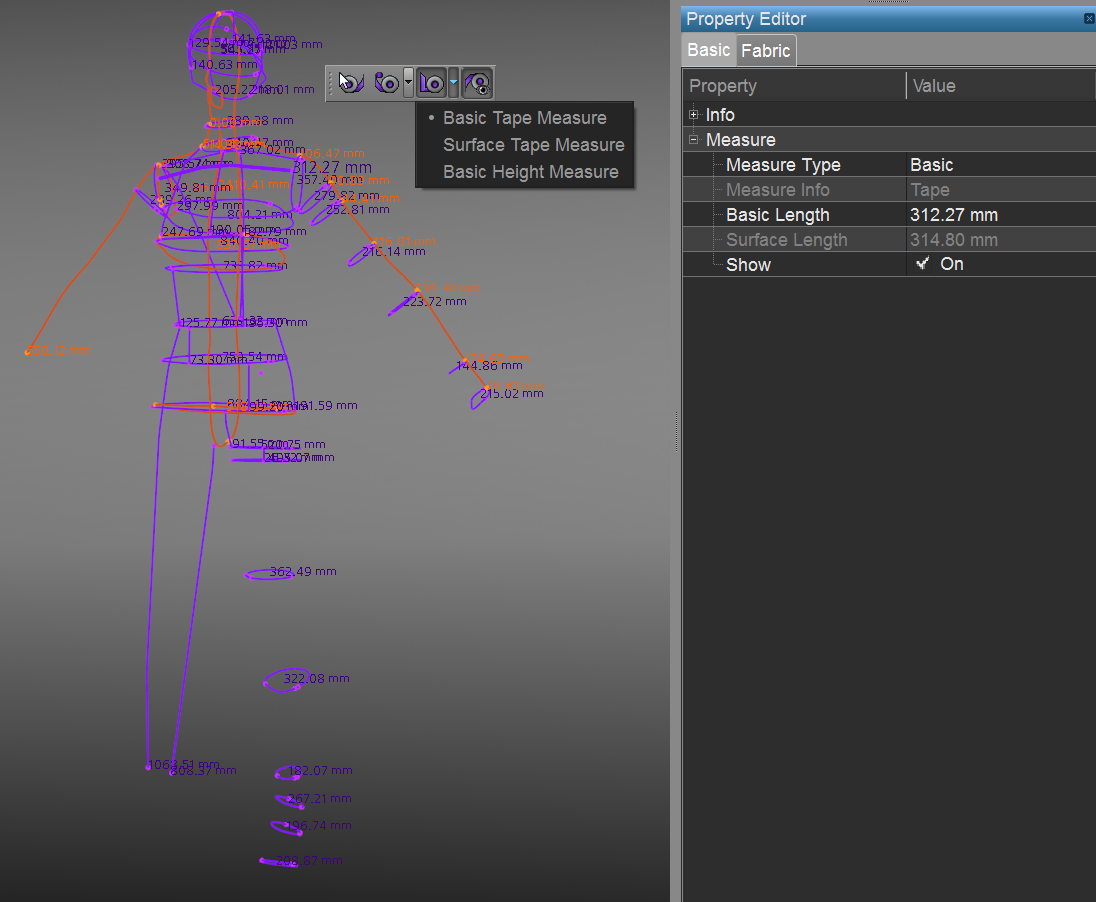Click the Value column header

coord(1000,86)
